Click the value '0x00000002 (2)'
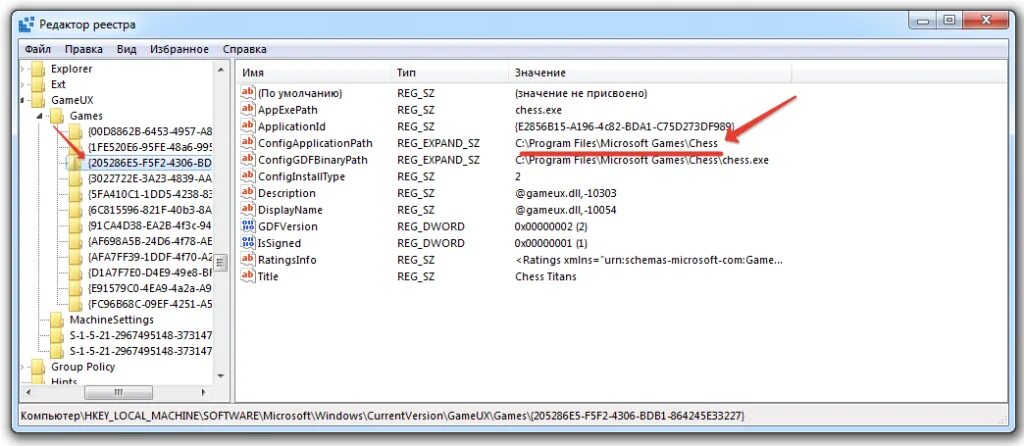The image size is (1024, 446). 551,227
